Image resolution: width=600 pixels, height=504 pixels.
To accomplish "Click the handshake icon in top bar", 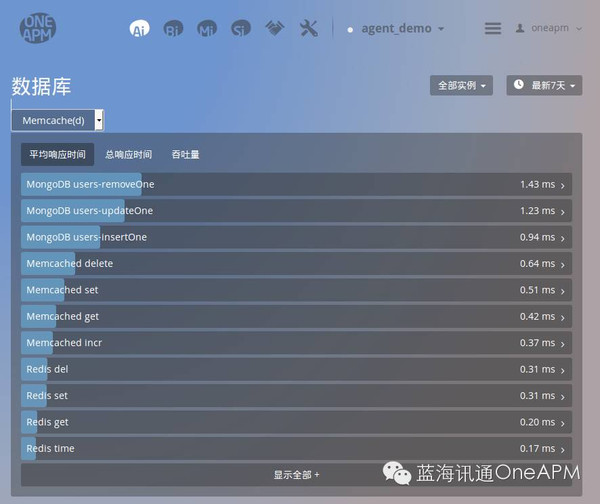I will tap(275, 28).
